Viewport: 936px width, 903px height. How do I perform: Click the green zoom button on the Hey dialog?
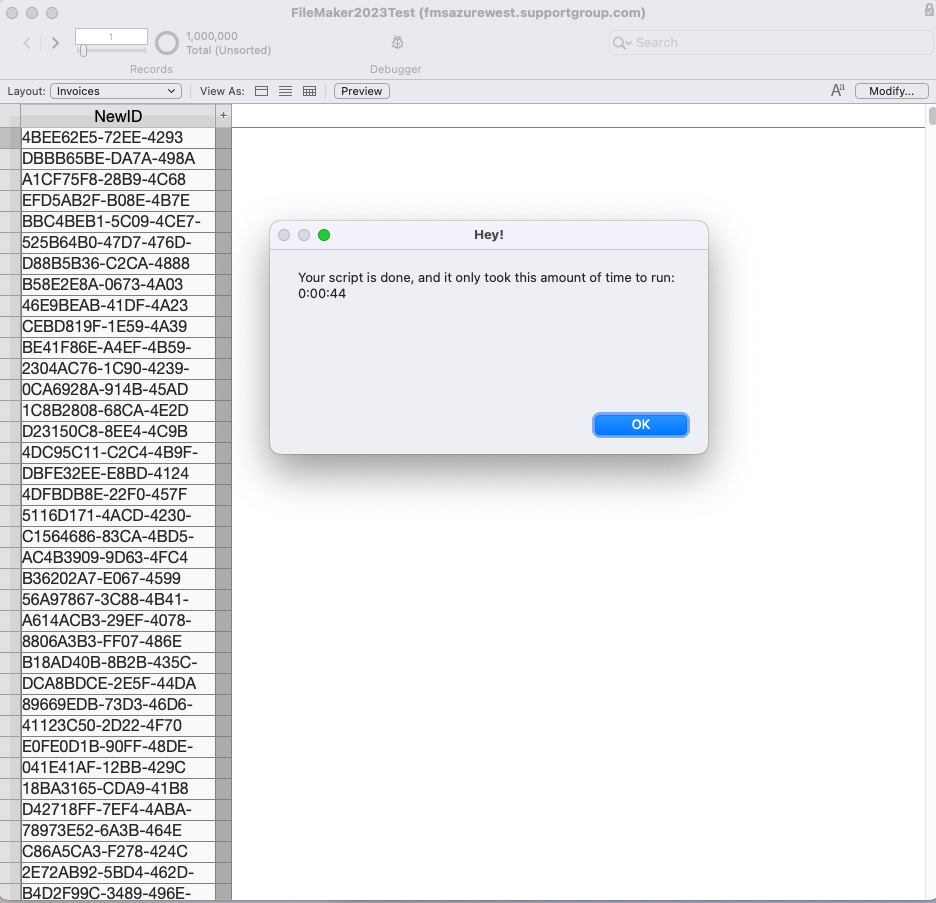[x=323, y=235]
